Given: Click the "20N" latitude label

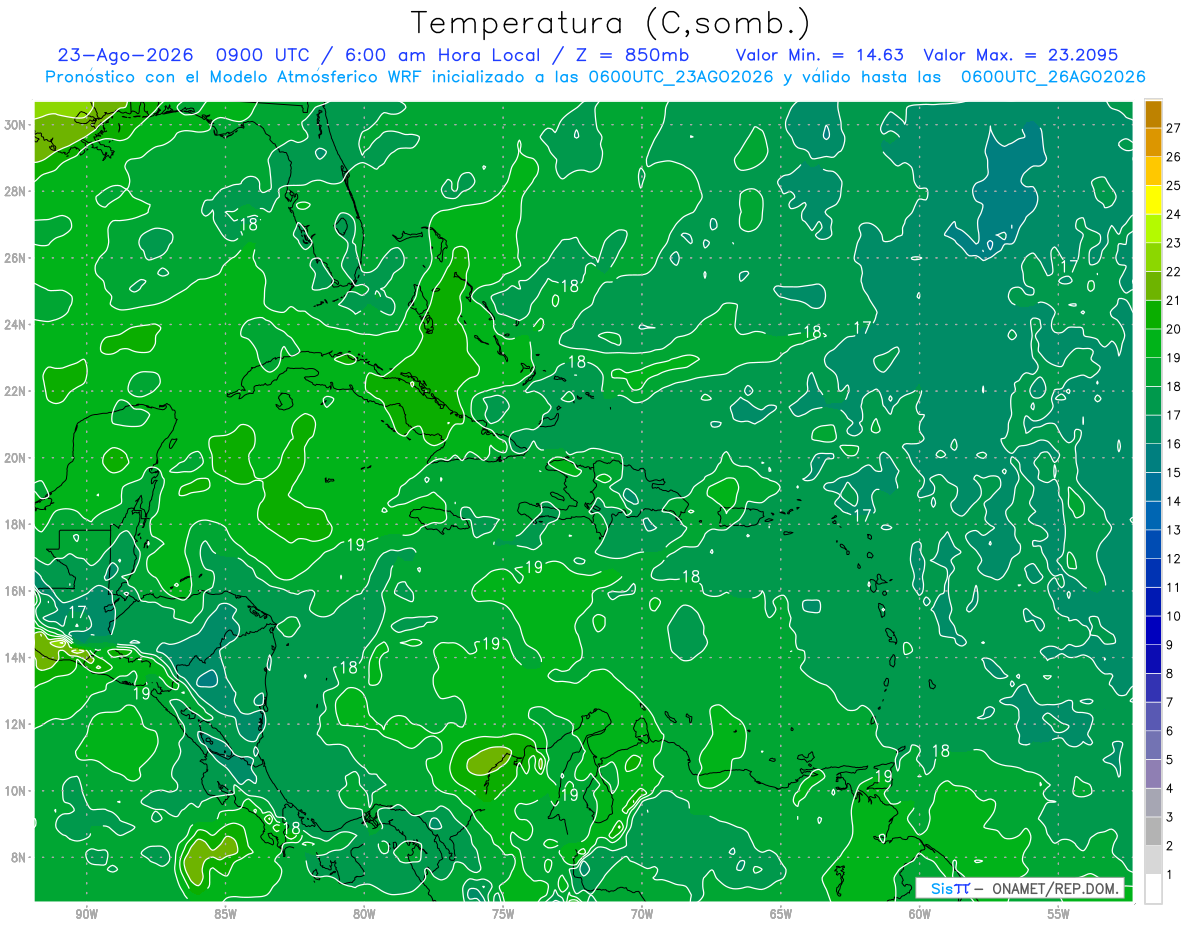Looking at the screenshot, I should click(15, 458).
